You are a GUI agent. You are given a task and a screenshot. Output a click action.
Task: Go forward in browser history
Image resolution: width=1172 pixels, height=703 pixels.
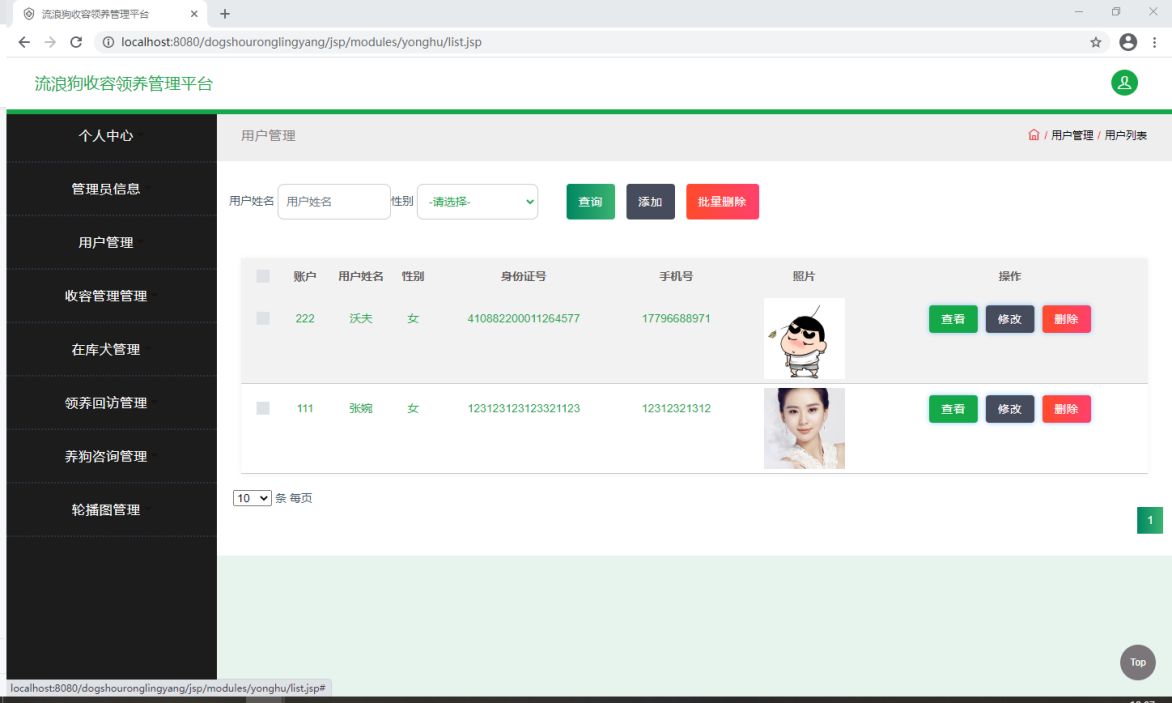(50, 42)
